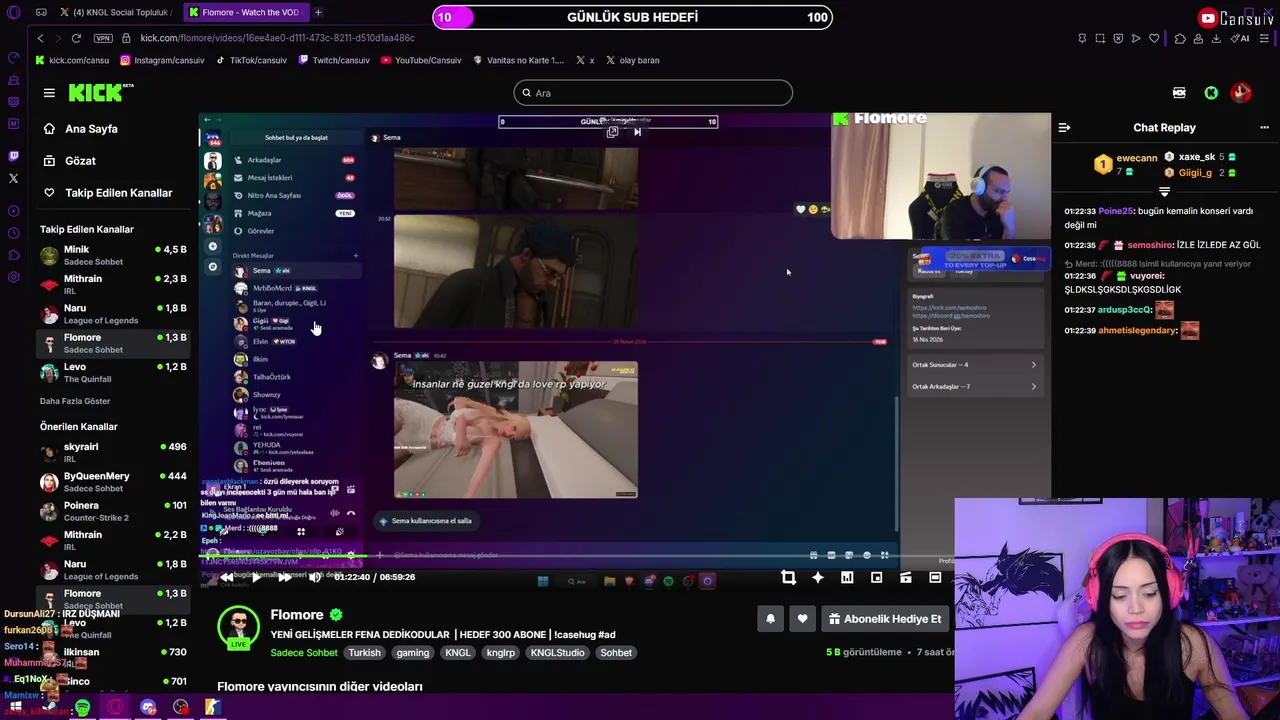1280x720 pixels.
Task: Fast-forward the VOD playback
Action: click(285, 577)
